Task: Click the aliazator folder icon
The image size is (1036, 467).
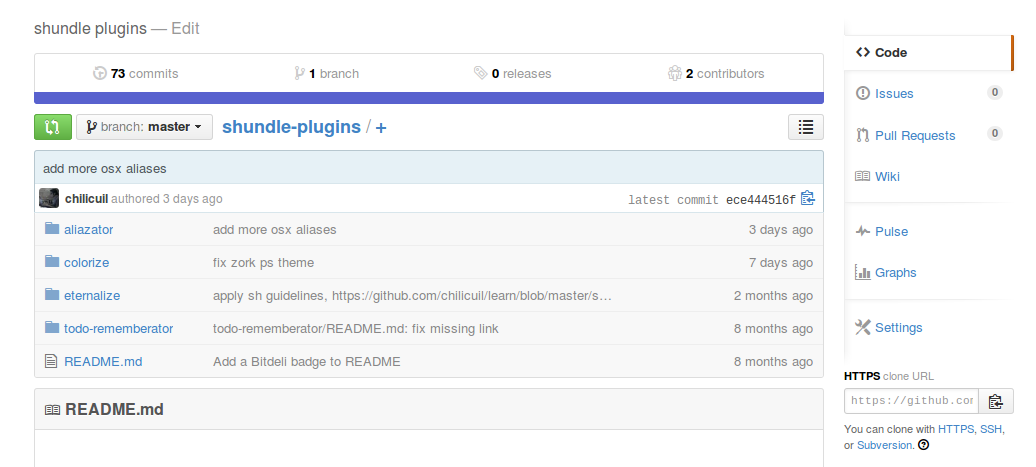Action: pos(52,229)
